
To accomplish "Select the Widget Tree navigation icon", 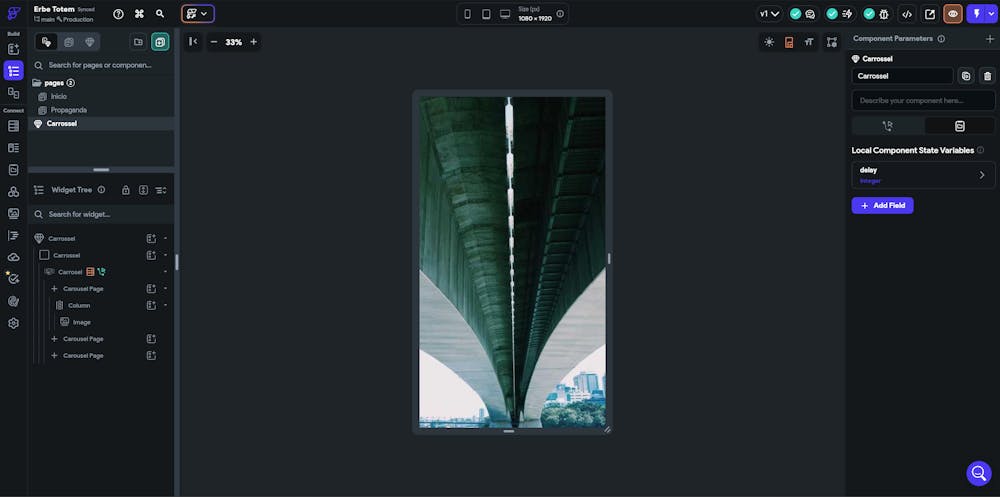I will [x=13, y=71].
